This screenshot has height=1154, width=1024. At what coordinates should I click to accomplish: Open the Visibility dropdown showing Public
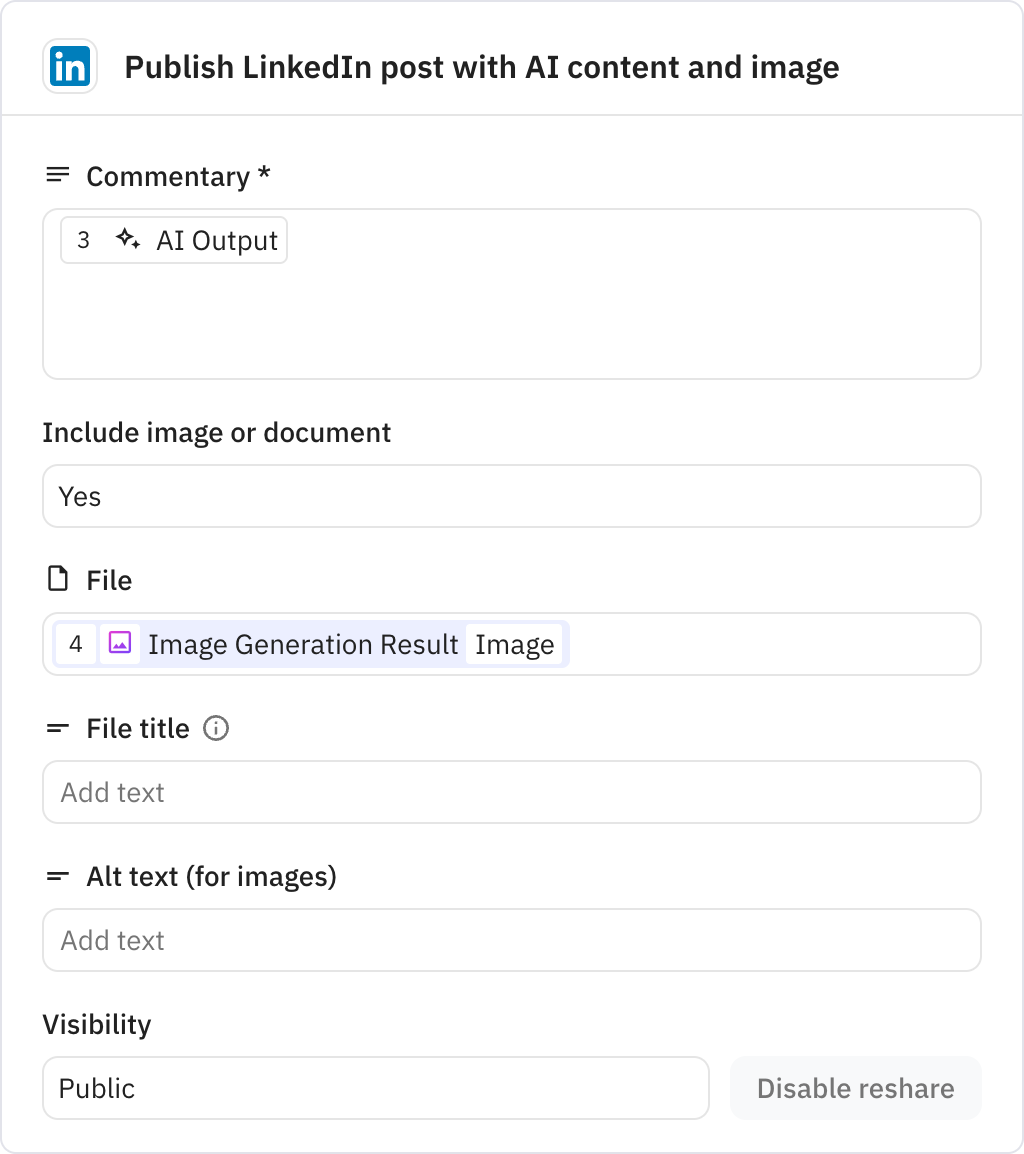click(x=375, y=1088)
